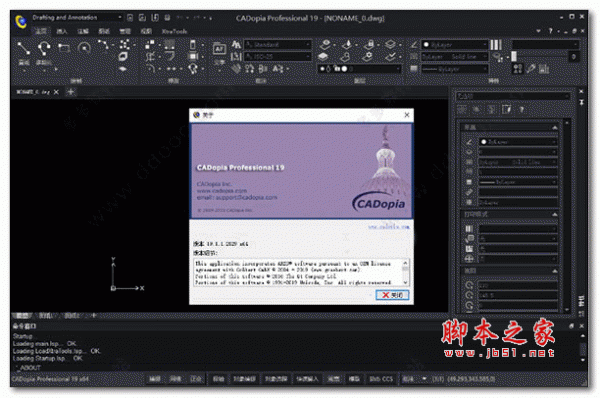Click the quick select icon in palette
The image size is (600, 398).
507,110
